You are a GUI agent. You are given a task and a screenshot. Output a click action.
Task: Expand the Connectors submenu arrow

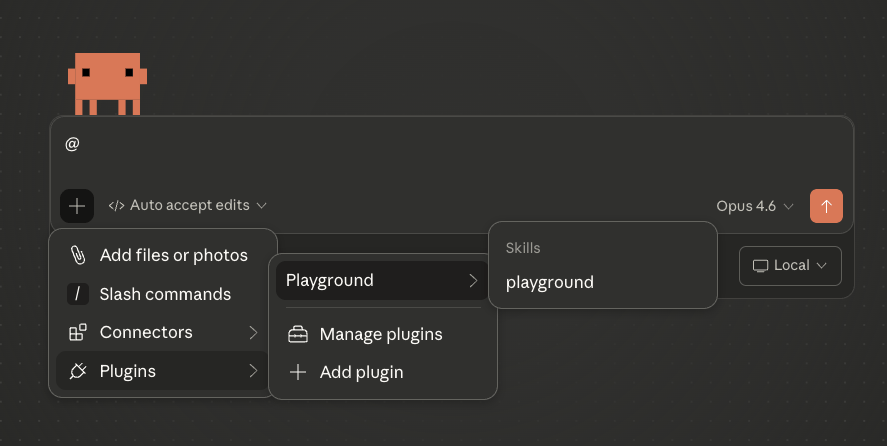[253, 332]
